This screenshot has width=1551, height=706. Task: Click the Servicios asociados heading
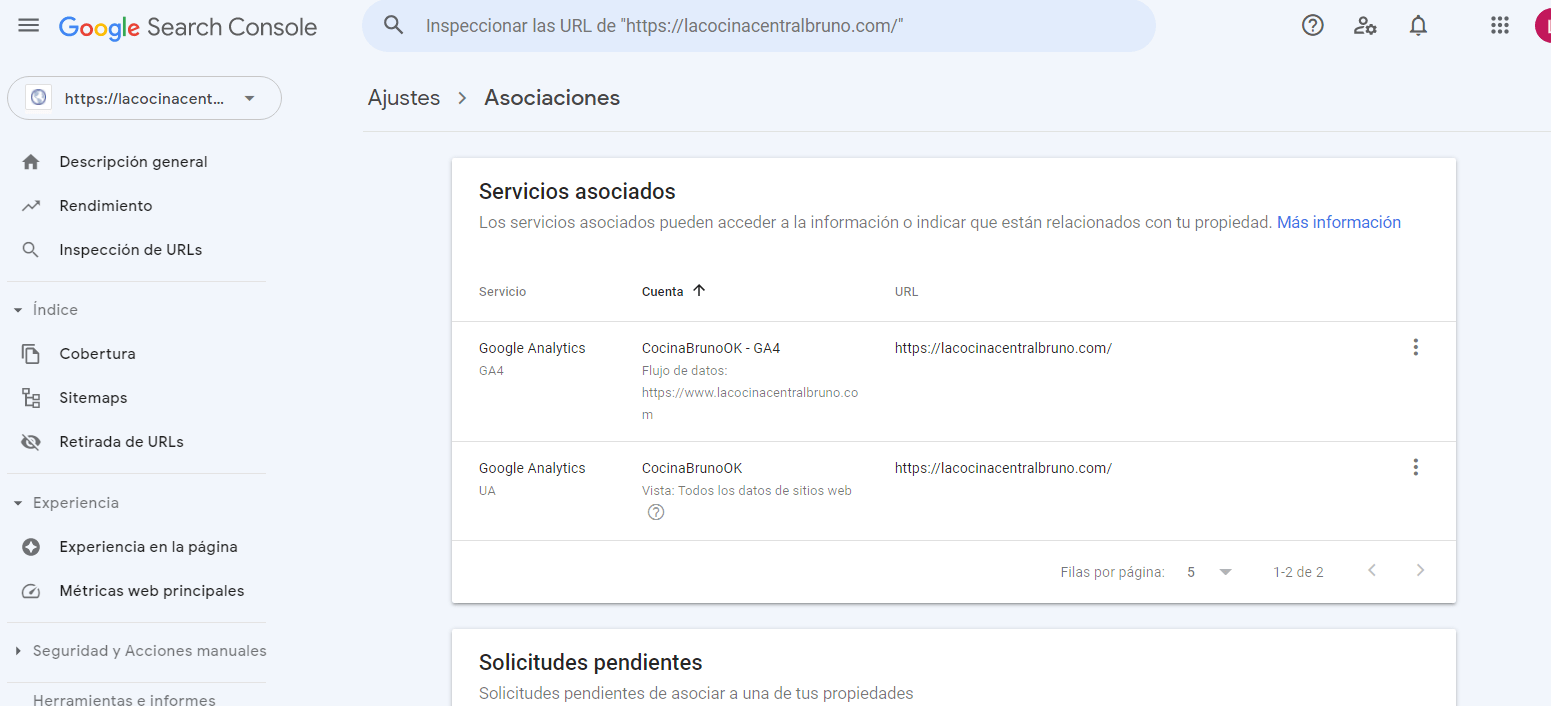pyautogui.click(x=577, y=191)
